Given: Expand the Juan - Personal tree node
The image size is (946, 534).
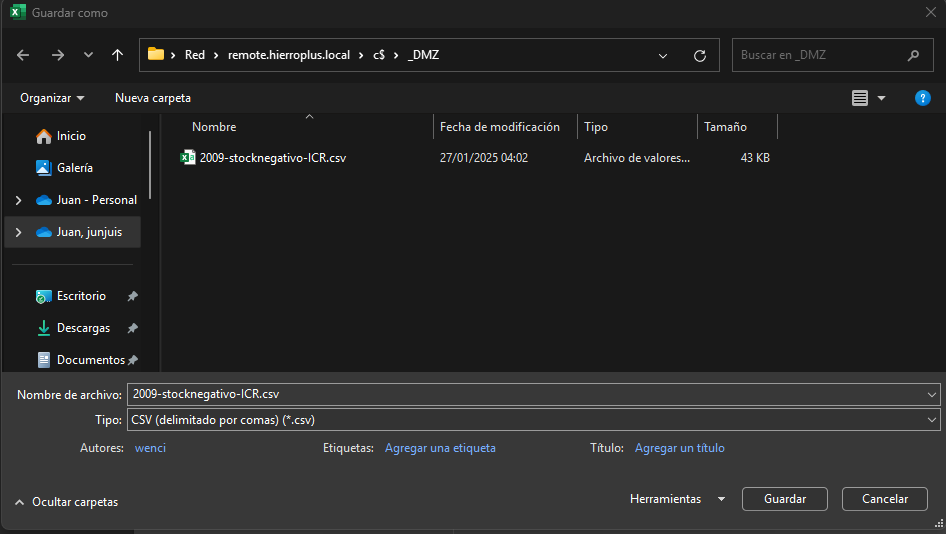Looking at the screenshot, I should pyautogui.click(x=18, y=200).
